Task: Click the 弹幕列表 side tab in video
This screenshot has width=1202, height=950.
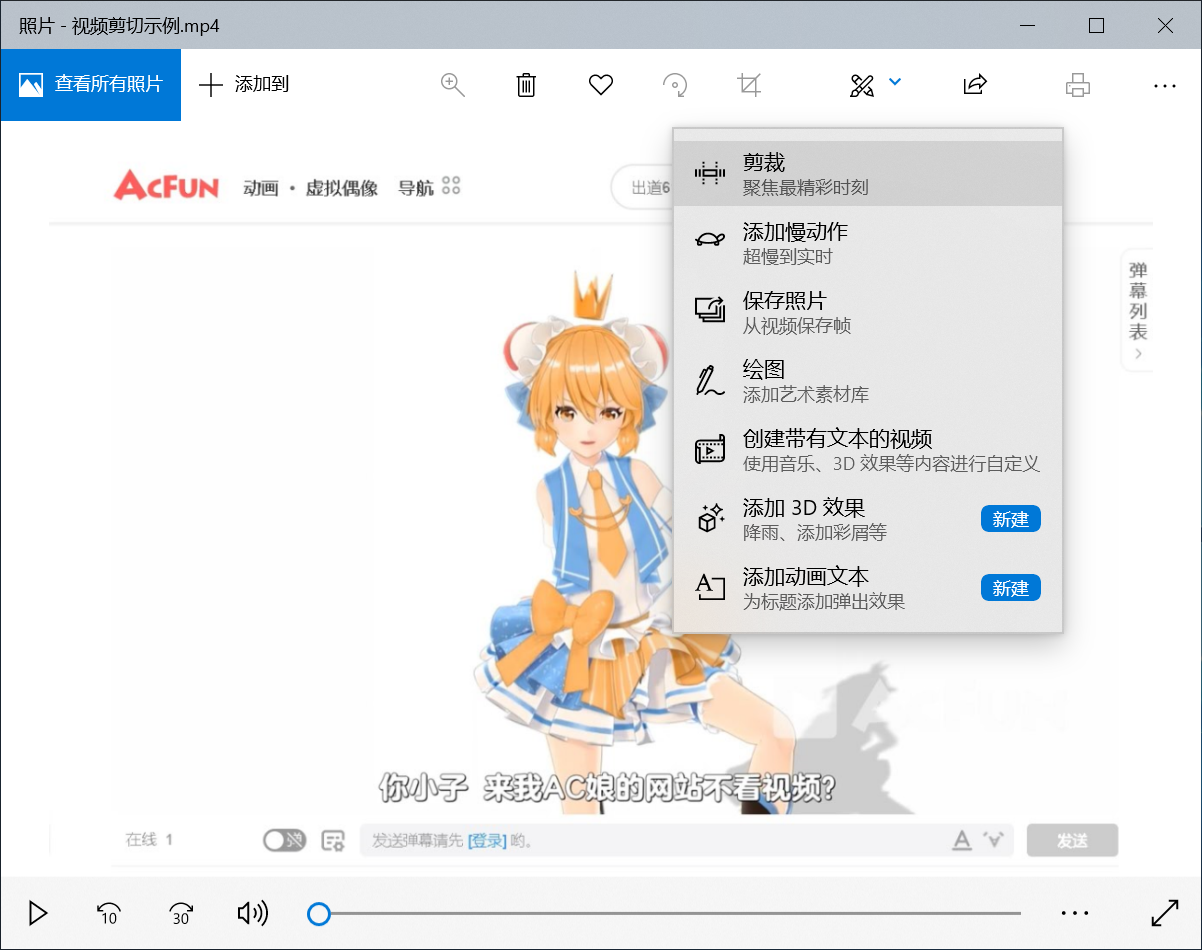Action: 1138,310
